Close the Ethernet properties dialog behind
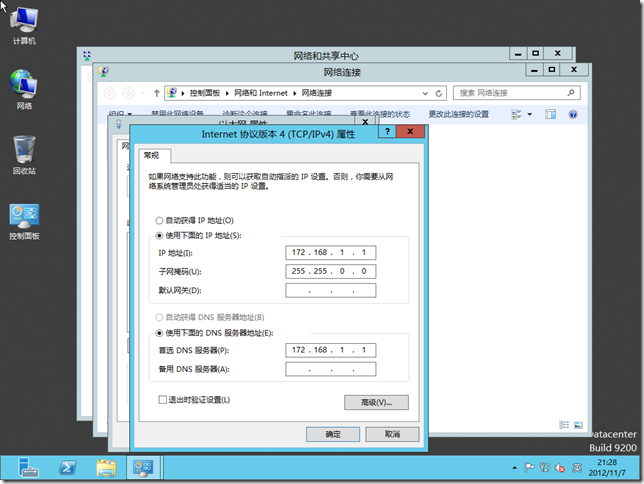 (x=365, y=121)
